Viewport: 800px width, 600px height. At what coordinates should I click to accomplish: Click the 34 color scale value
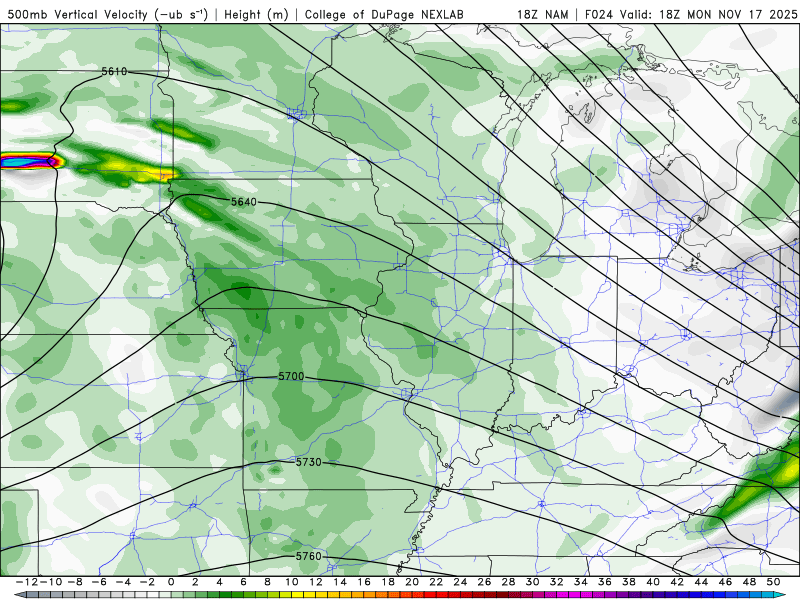(581, 582)
